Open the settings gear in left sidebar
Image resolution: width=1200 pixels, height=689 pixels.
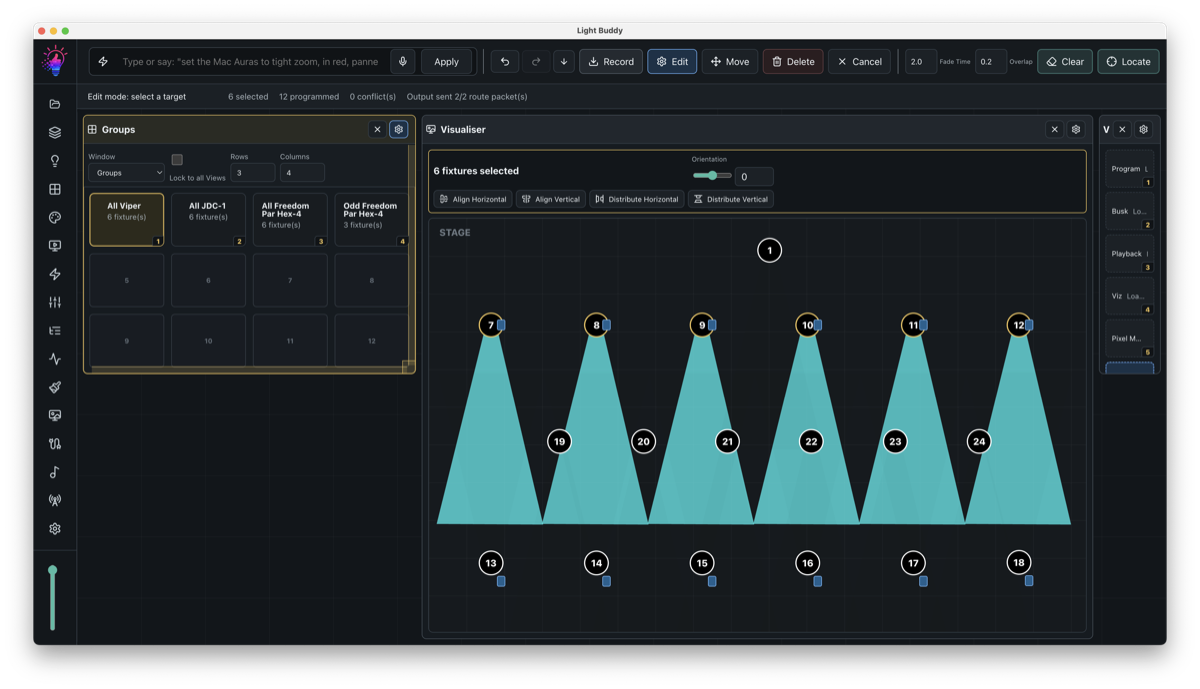pyautogui.click(x=55, y=529)
